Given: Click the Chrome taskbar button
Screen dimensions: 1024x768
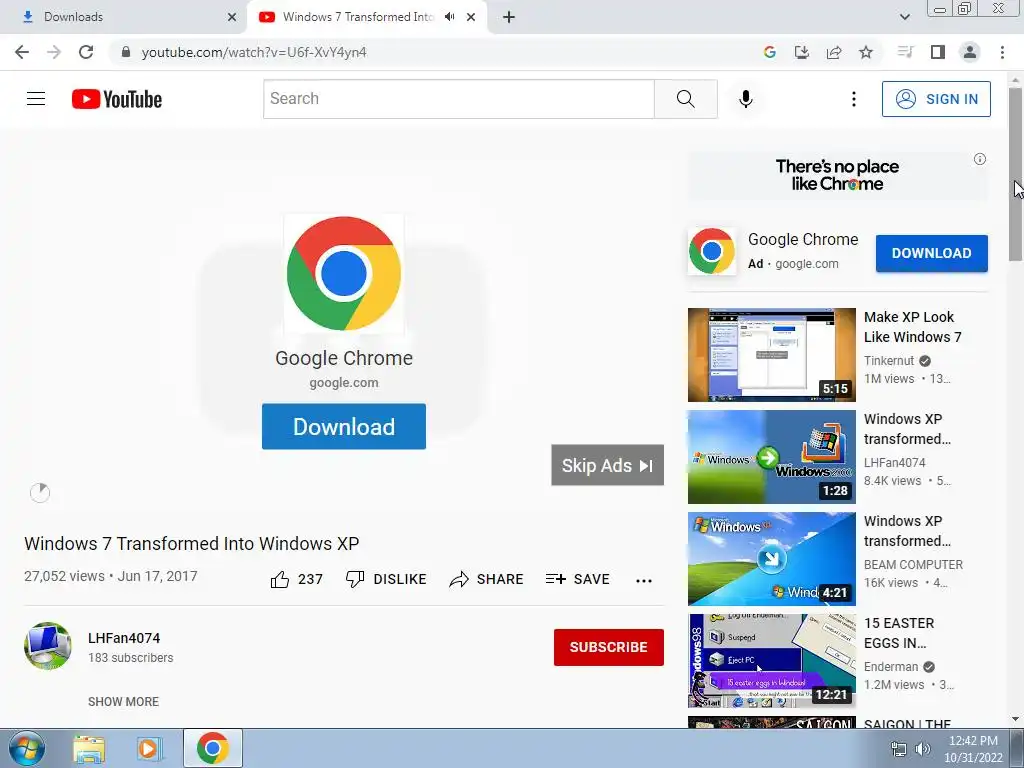Looking at the screenshot, I should pyautogui.click(x=213, y=748).
